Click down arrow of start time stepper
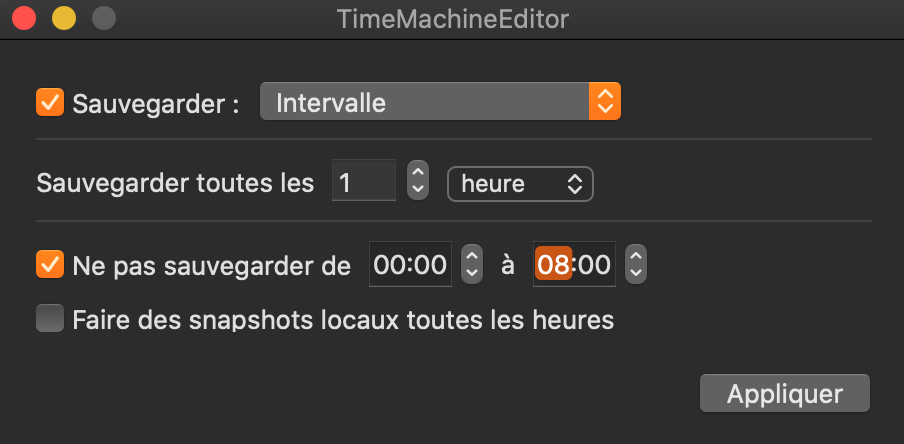Screen dimensions: 904x444 (x=472, y=273)
